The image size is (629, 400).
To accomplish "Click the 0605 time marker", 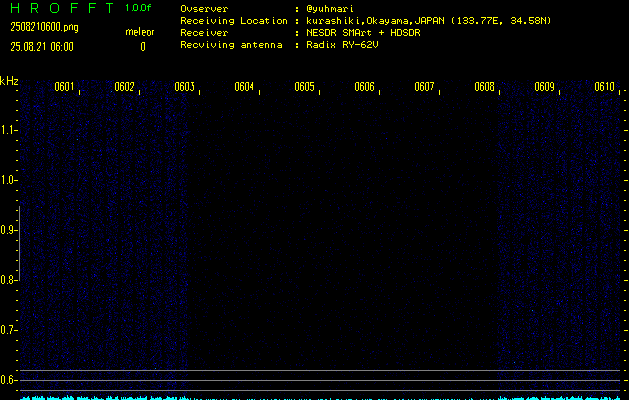I will click(x=304, y=87).
